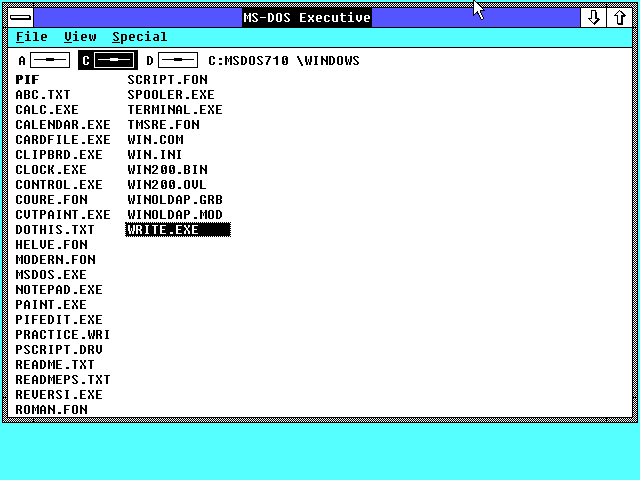Select NOTEPAD.EXE file

59,289
